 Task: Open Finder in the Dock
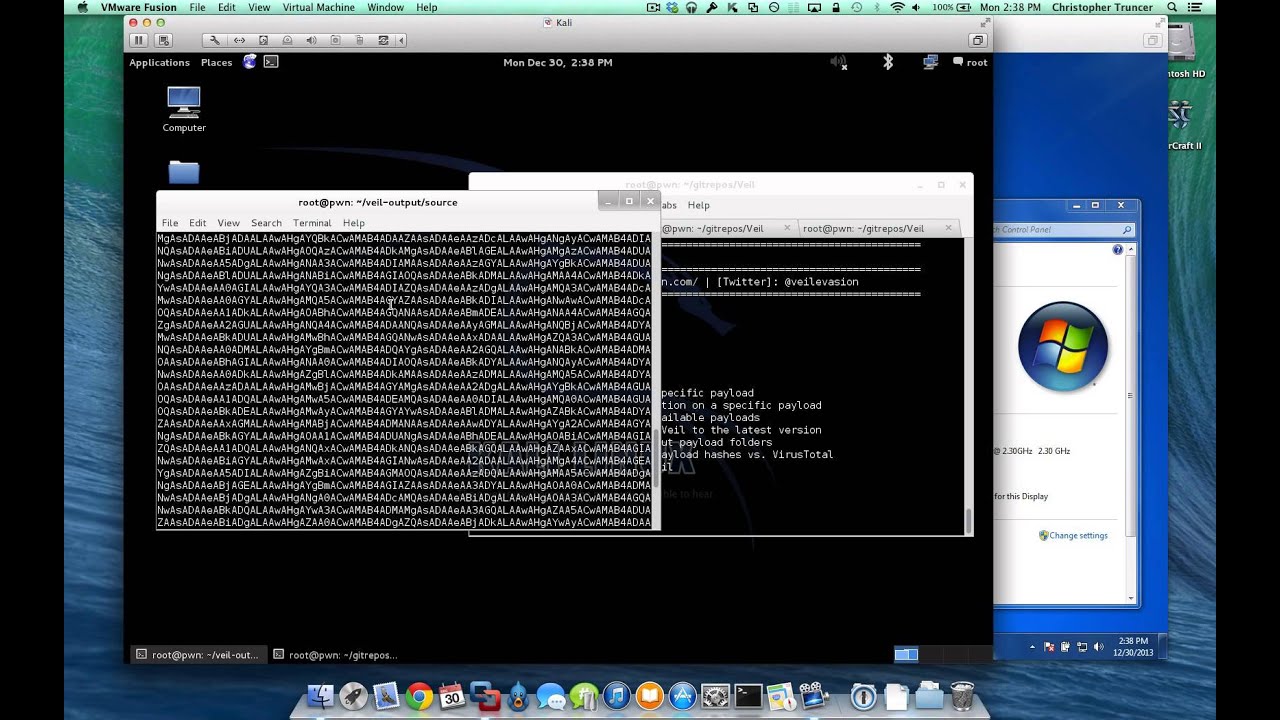coord(320,695)
